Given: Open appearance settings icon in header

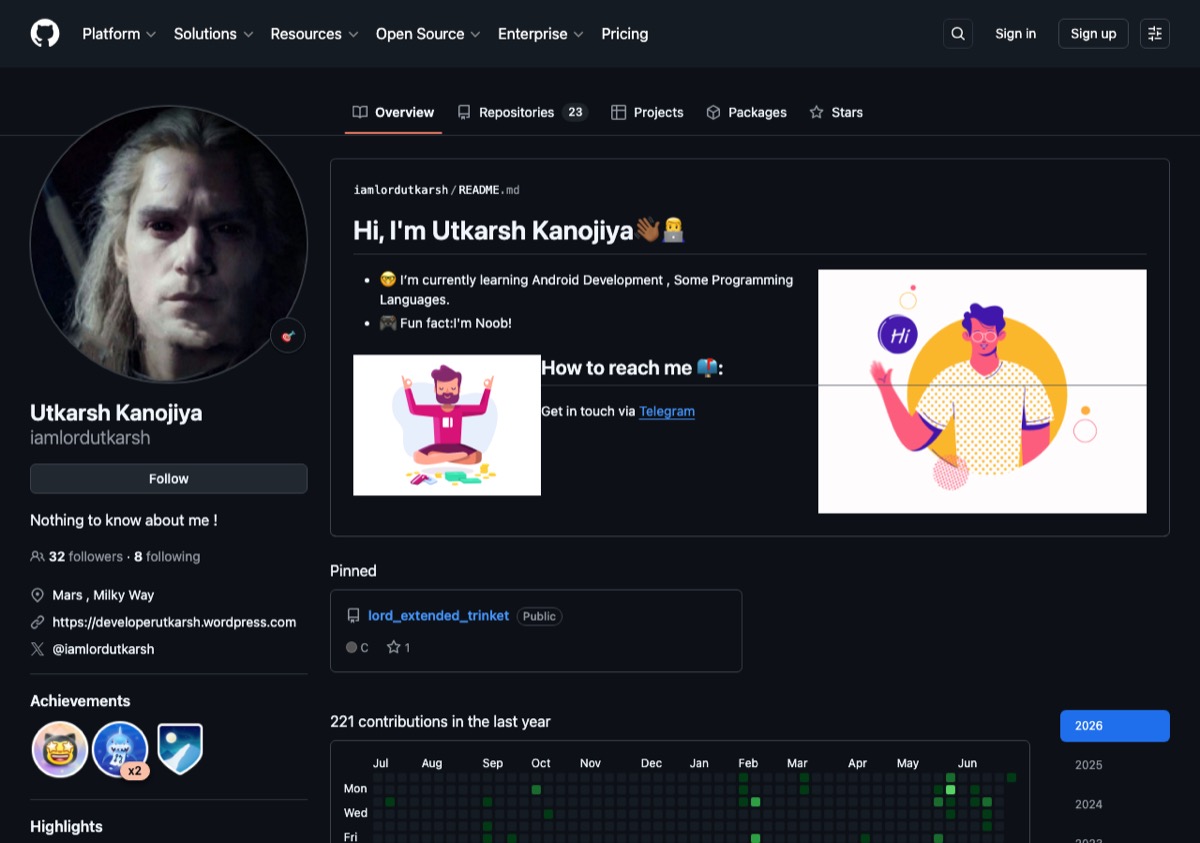Looking at the screenshot, I should pyautogui.click(x=1155, y=34).
